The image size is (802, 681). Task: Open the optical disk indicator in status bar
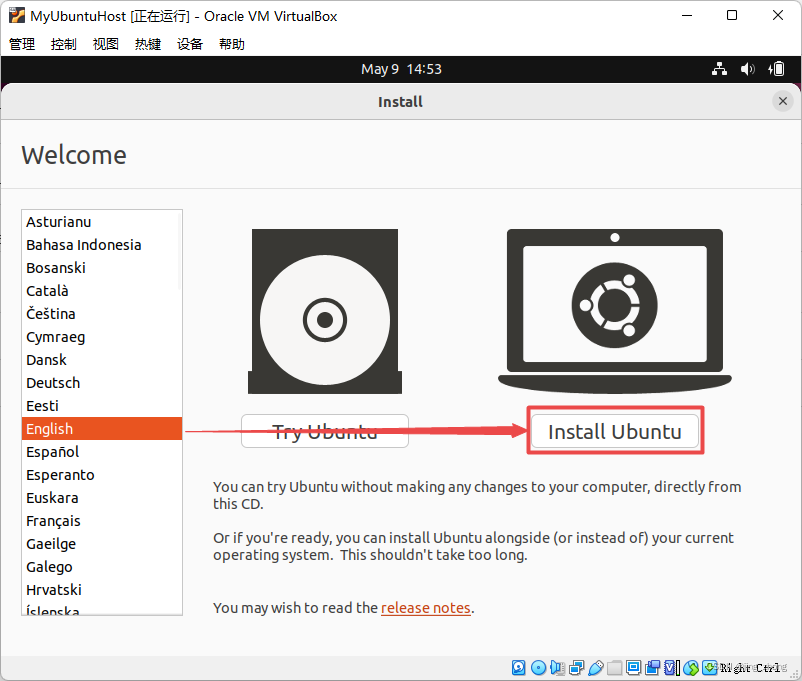(539, 668)
